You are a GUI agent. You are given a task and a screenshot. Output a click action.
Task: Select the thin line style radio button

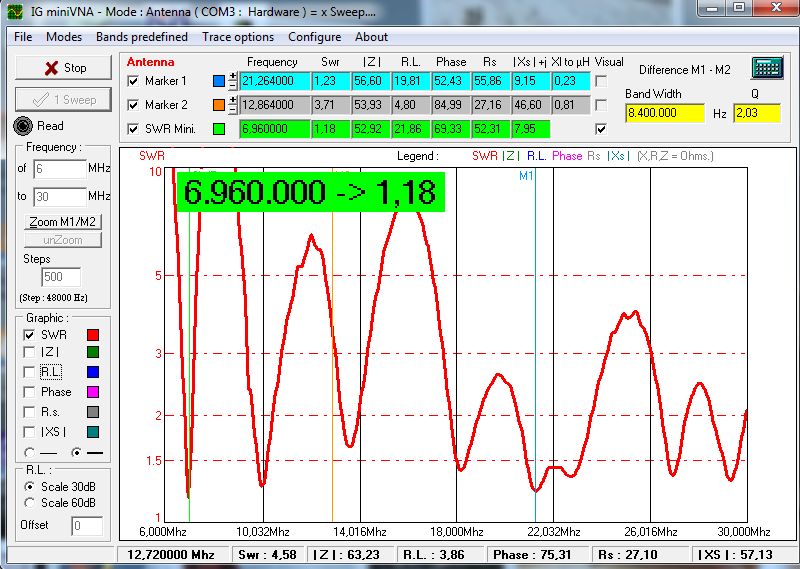tap(29, 453)
